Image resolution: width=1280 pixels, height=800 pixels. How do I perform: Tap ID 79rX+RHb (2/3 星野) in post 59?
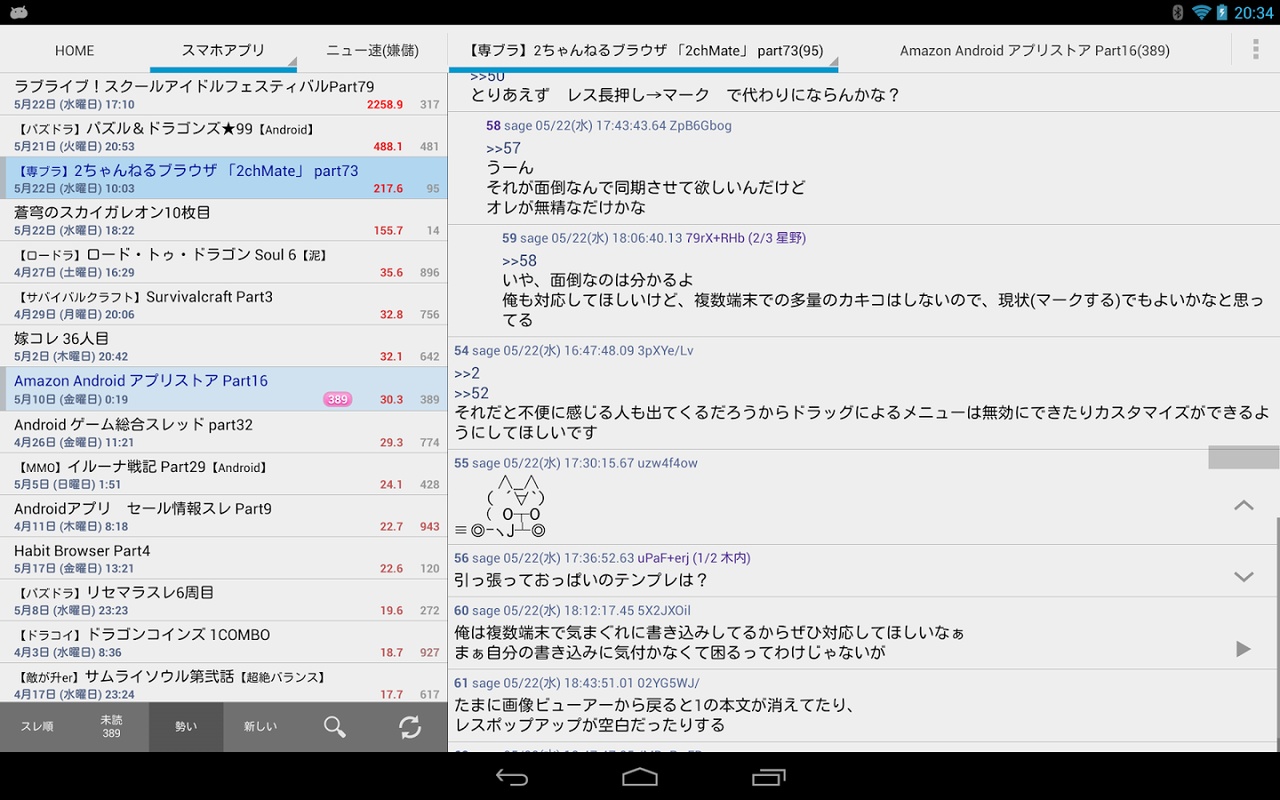pyautogui.click(x=746, y=238)
